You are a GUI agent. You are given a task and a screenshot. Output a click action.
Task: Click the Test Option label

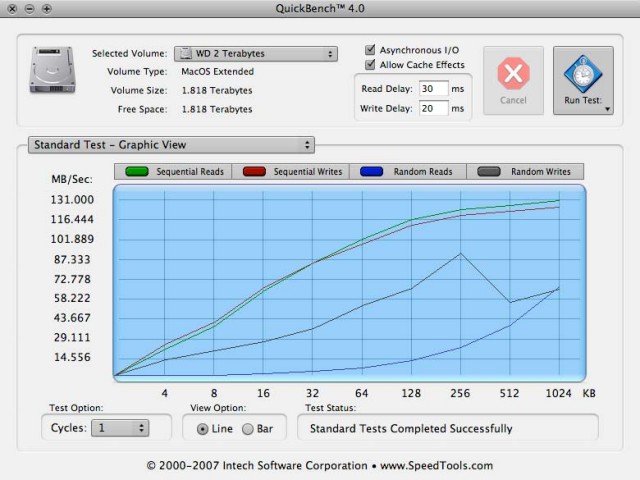[x=76, y=408]
